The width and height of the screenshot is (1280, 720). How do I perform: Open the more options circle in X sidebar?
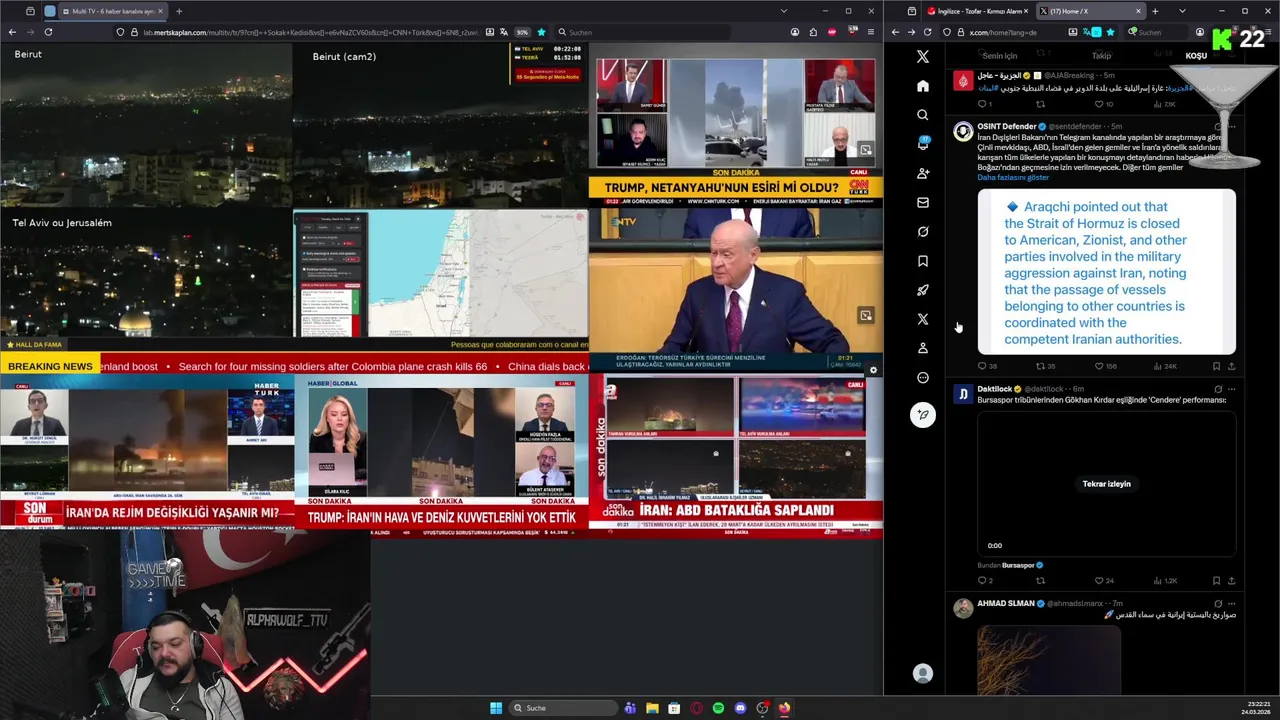point(923,377)
